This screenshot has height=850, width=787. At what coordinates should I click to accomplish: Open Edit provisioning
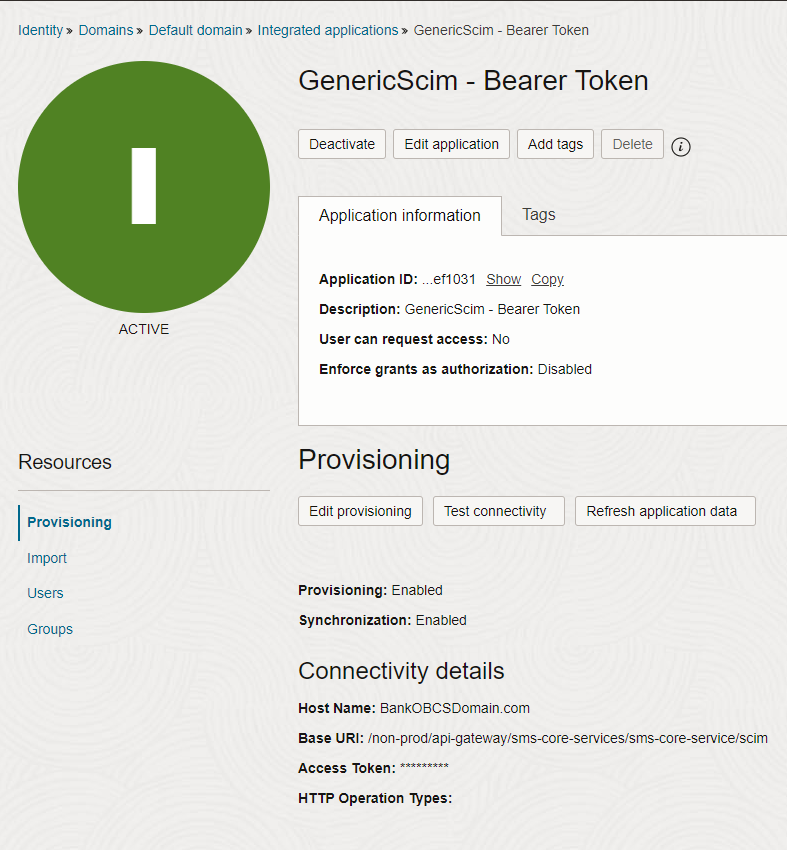[x=360, y=511]
